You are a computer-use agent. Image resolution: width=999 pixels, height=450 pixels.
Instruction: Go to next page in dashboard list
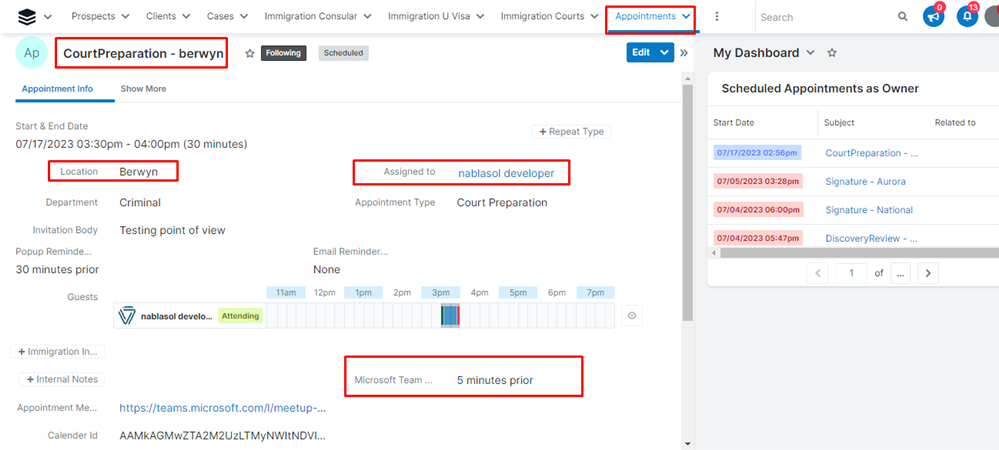click(x=928, y=273)
